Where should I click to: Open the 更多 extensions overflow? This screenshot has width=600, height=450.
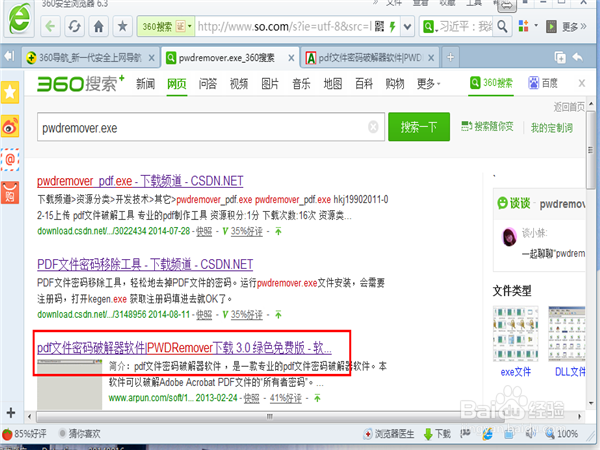pyautogui.click(x=574, y=26)
